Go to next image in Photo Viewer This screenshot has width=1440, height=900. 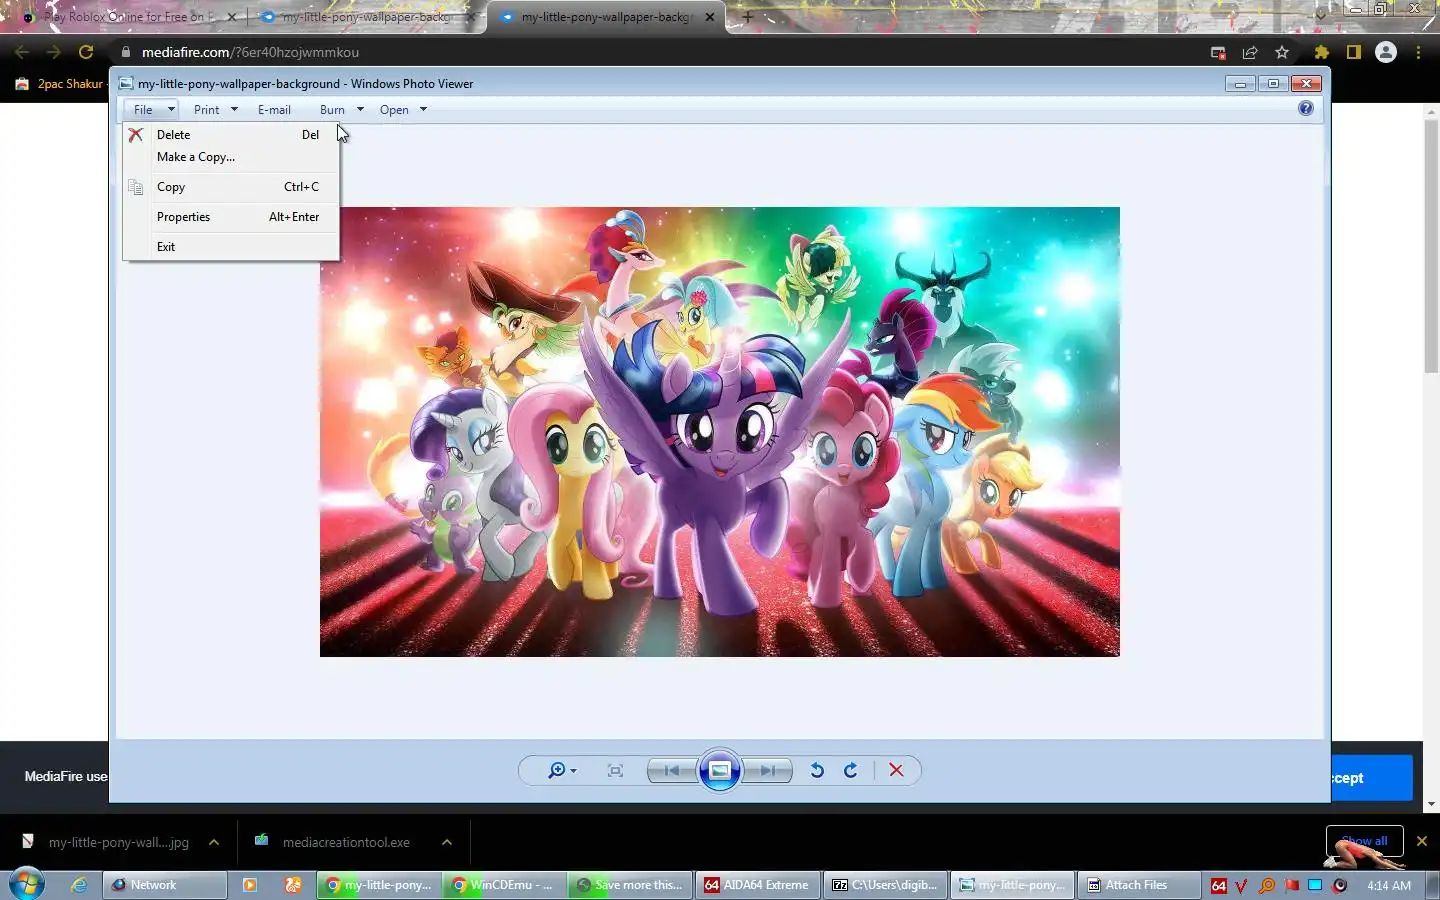[x=768, y=770]
